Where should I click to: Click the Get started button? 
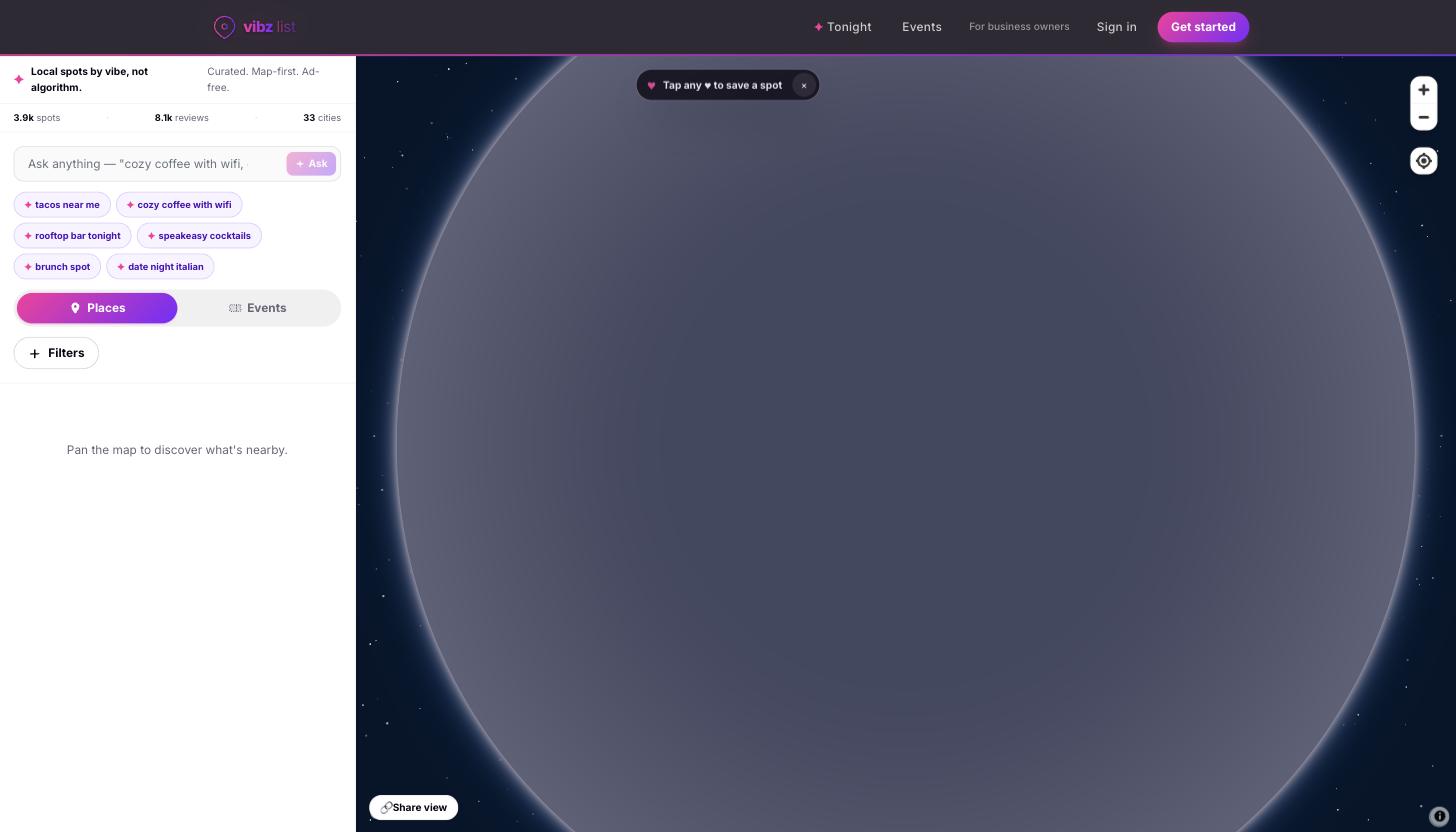(1203, 27)
